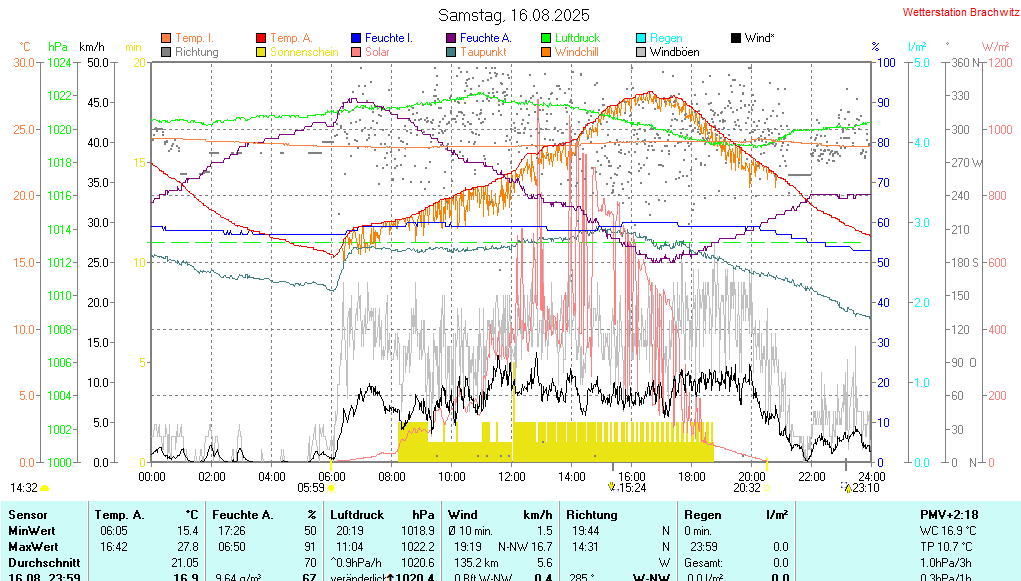Click the purple Feuchte A. legend square
1021x581 pixels.
click(451, 38)
